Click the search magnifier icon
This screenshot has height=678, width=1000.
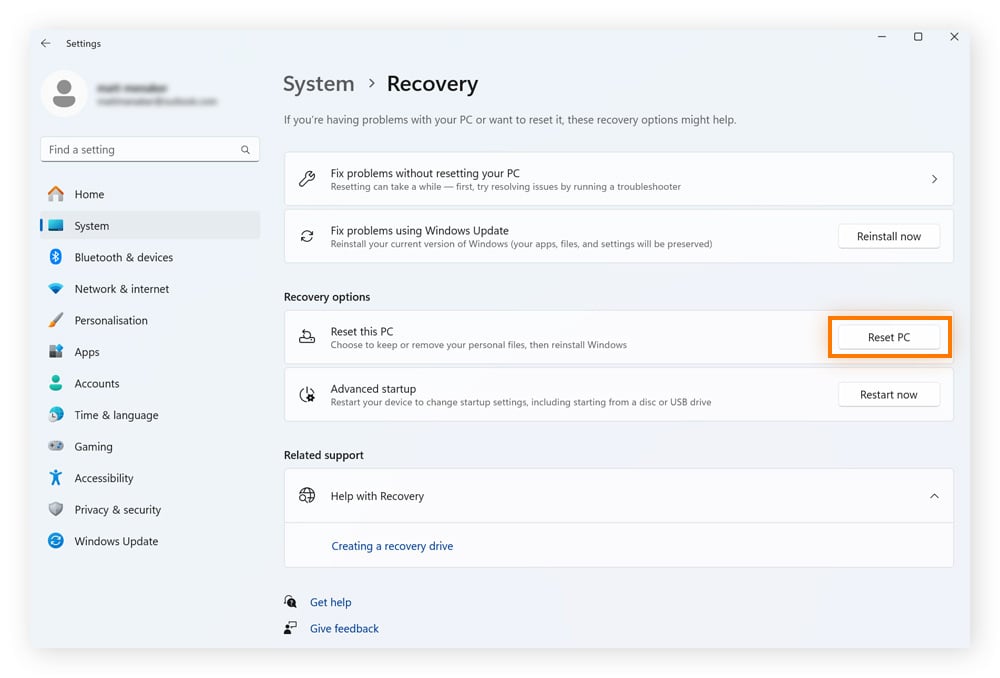(245, 150)
